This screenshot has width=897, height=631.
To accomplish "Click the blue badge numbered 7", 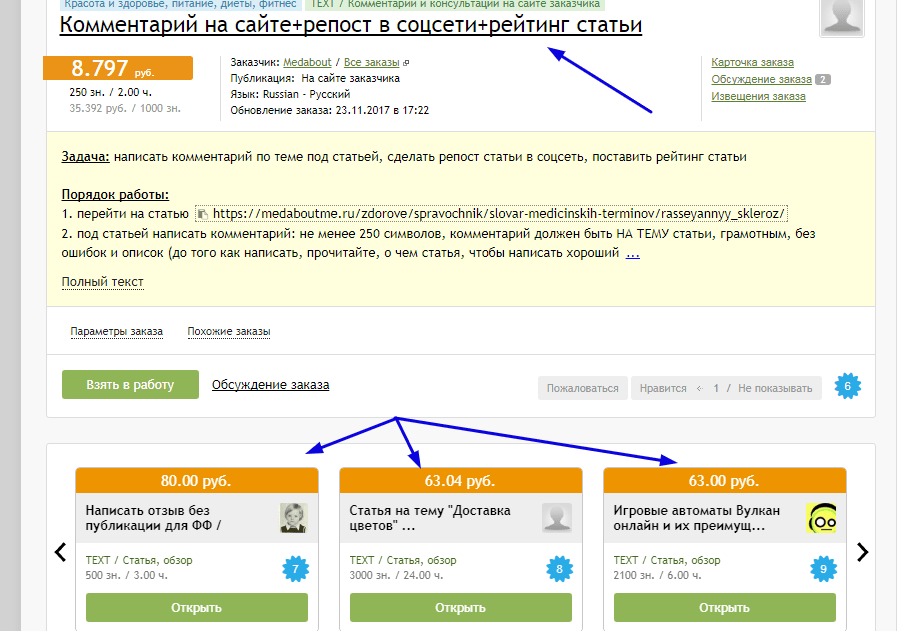I will 295,570.
